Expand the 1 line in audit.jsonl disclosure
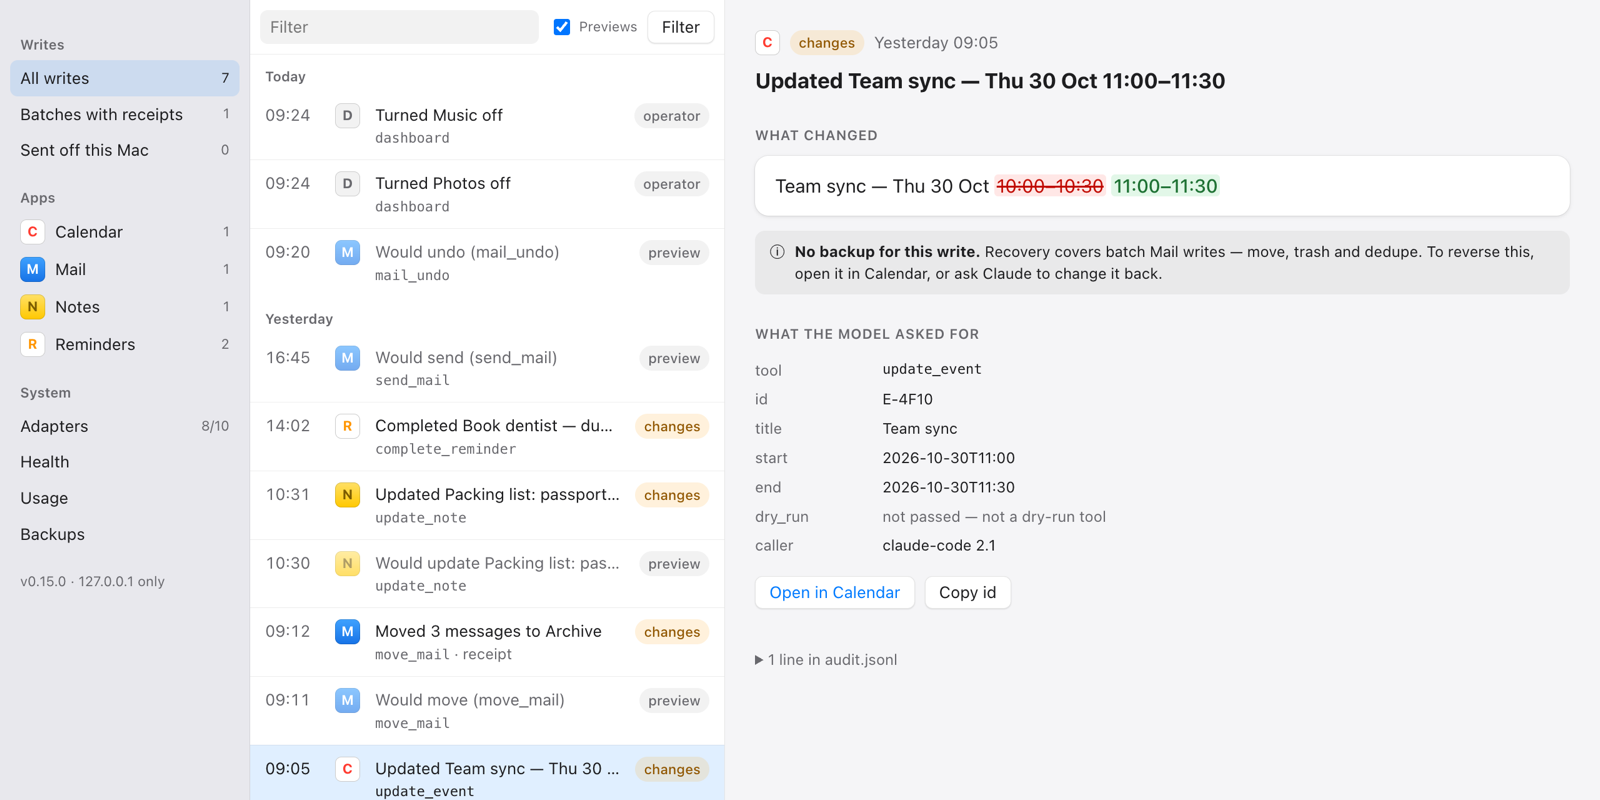 826,659
